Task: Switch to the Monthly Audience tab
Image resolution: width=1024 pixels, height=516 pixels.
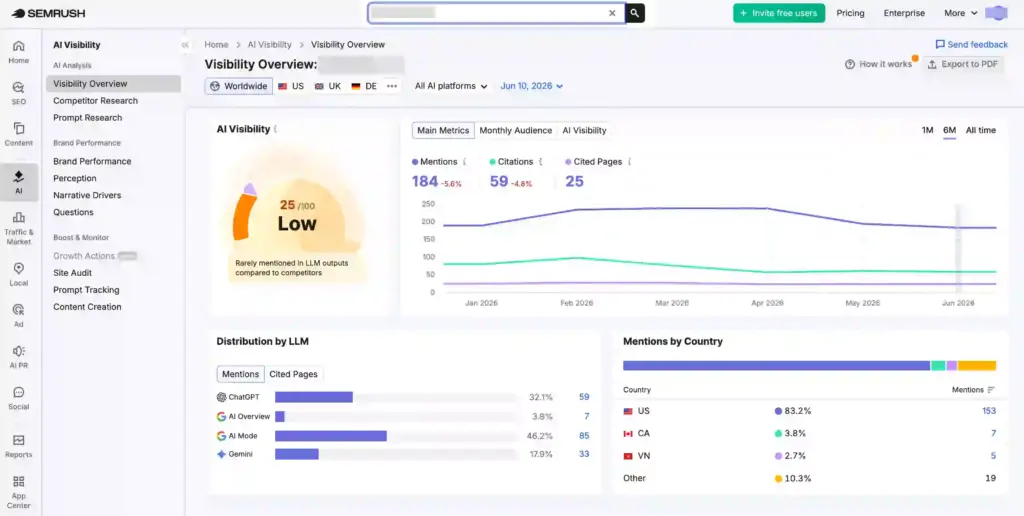Action: point(515,130)
